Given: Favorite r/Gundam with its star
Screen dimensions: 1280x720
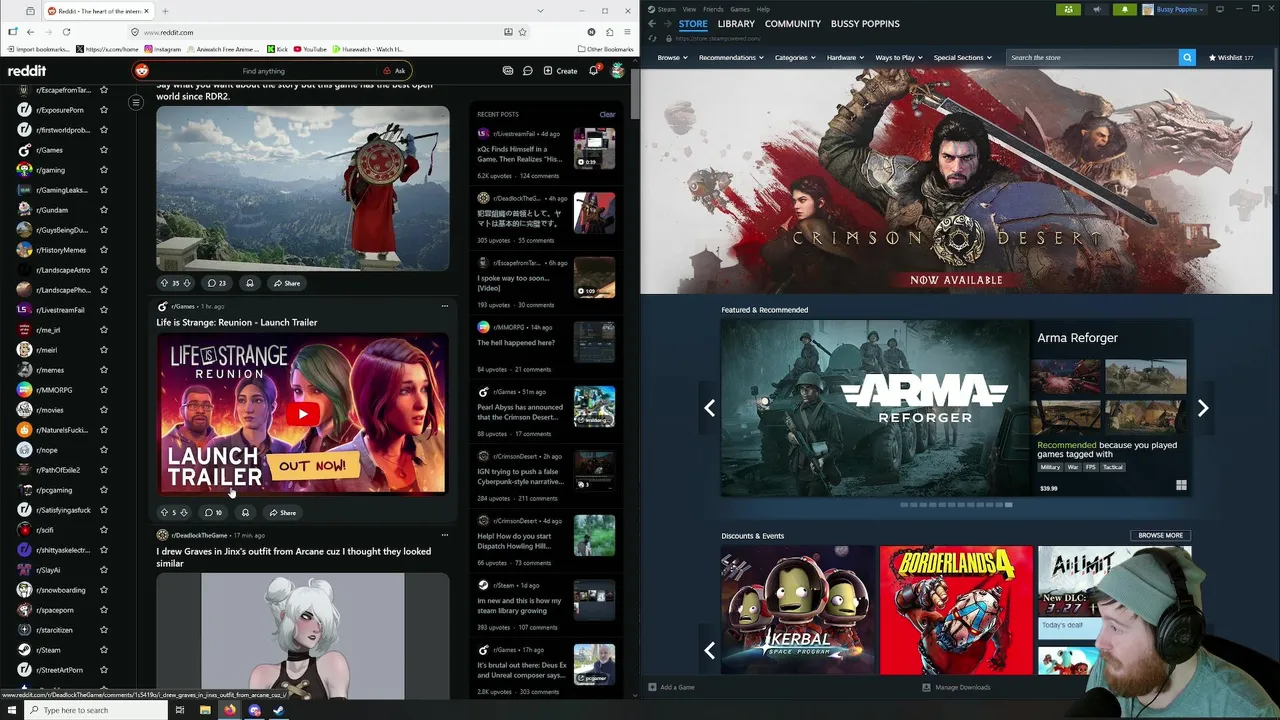Looking at the screenshot, I should tap(103, 210).
